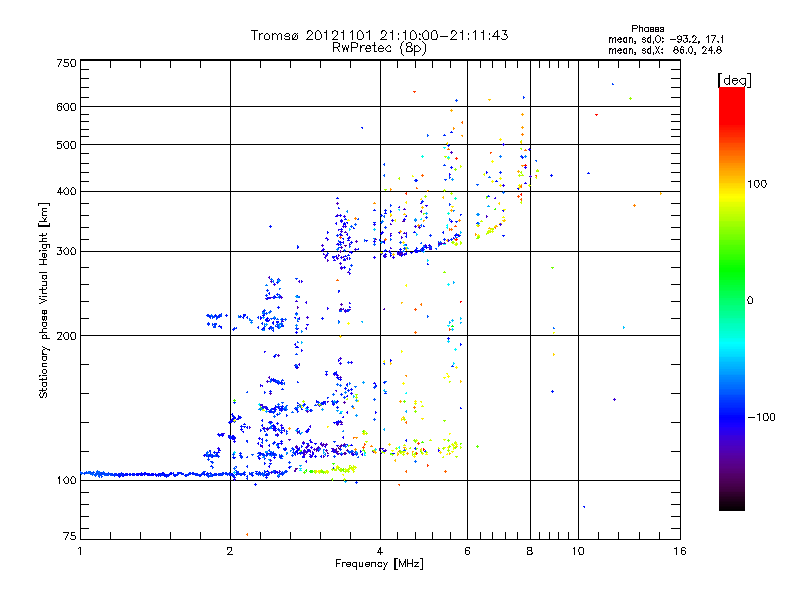Select the "mean, sd,O: -93.2, 17.1" line
The width and height of the screenshot is (800, 600).
click(x=666, y=39)
